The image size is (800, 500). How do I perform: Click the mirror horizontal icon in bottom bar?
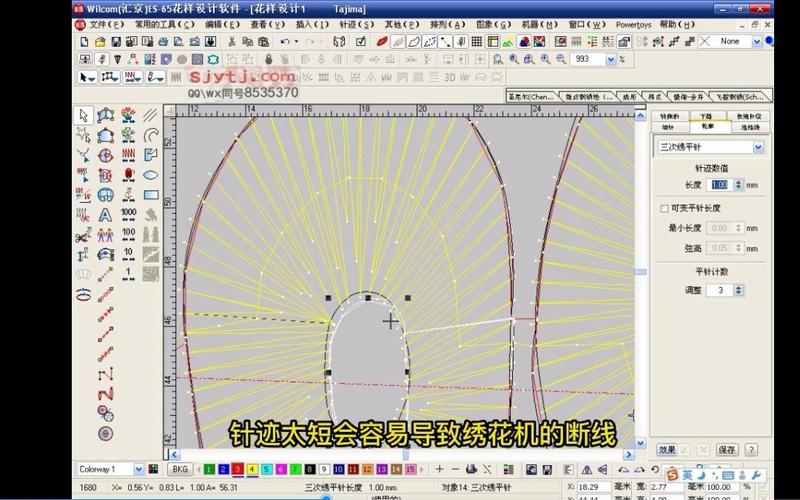point(587,469)
